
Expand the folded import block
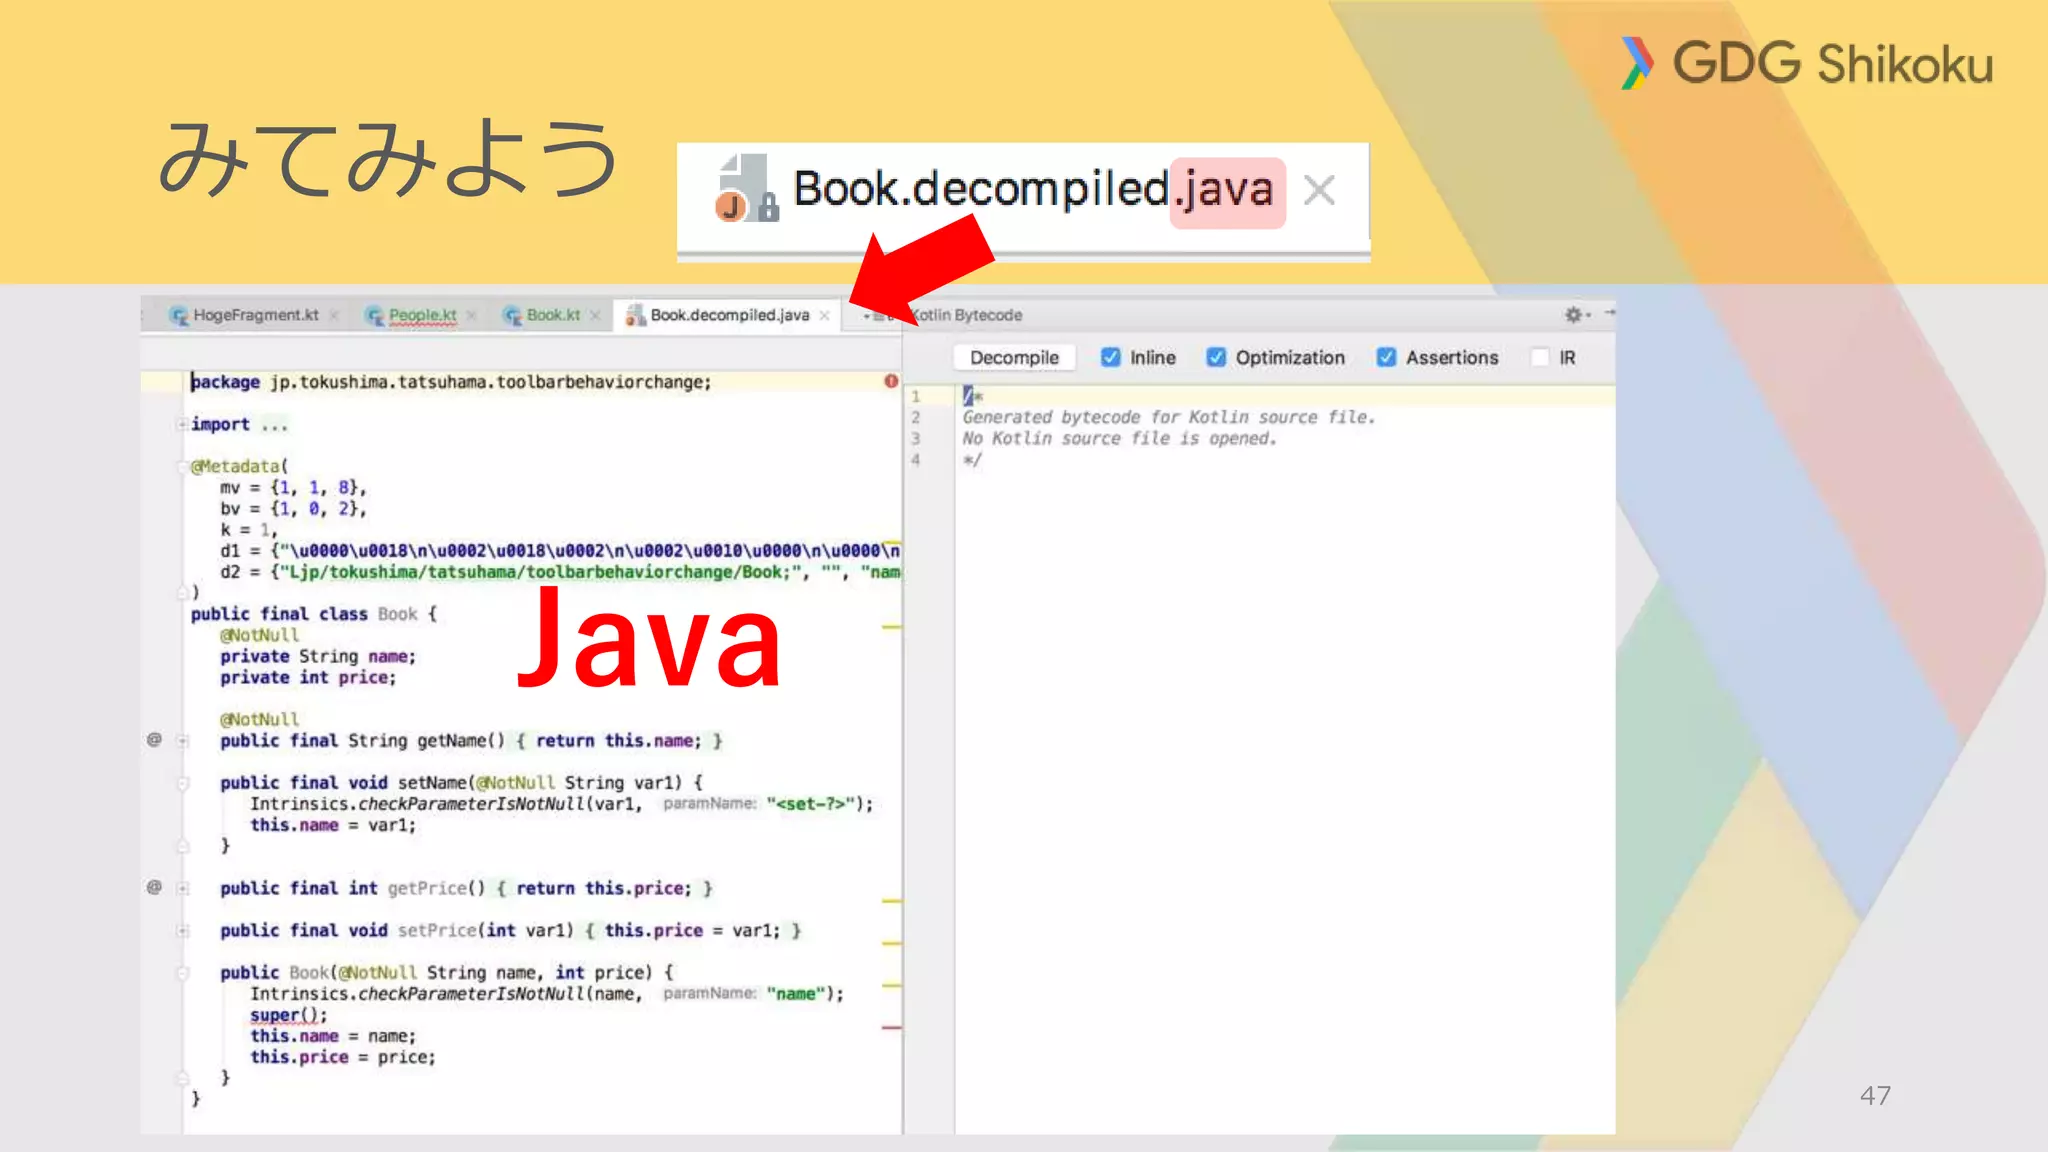(183, 424)
